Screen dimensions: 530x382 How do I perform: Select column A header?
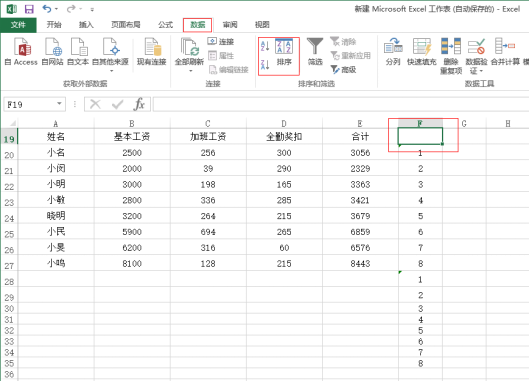[x=56, y=124]
